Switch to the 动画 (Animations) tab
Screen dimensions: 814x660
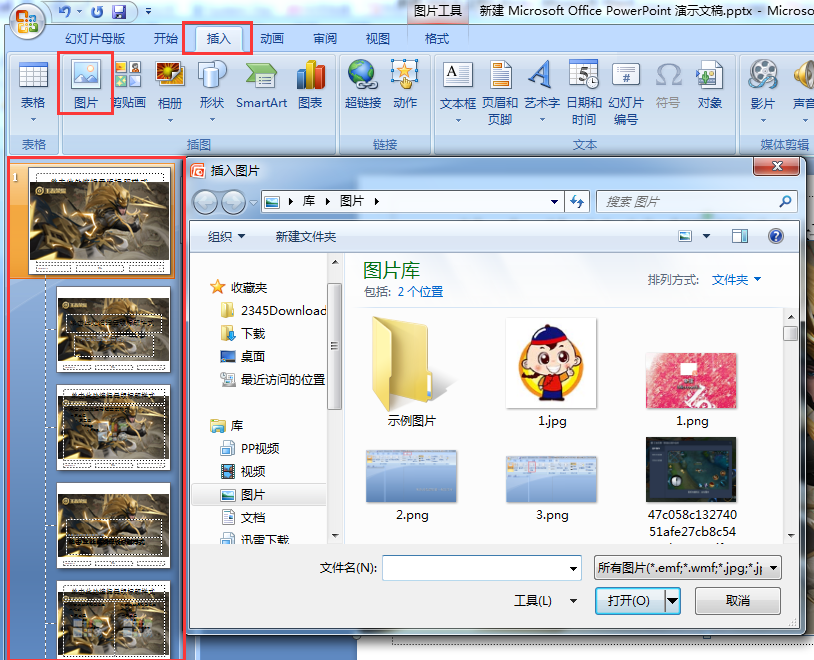272,39
